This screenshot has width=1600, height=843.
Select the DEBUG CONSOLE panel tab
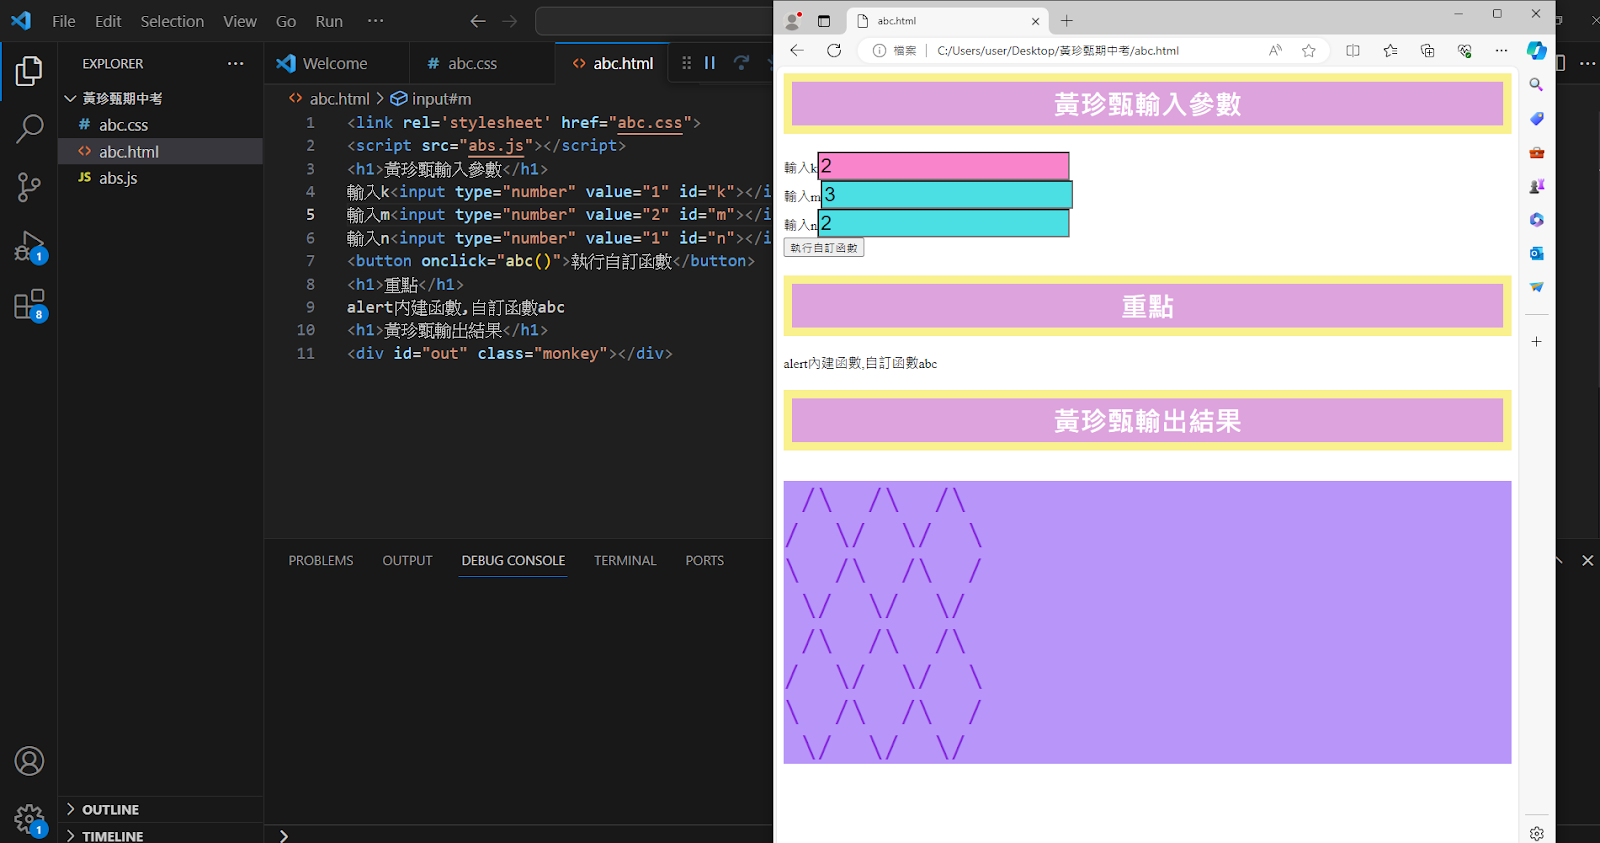[x=513, y=561]
